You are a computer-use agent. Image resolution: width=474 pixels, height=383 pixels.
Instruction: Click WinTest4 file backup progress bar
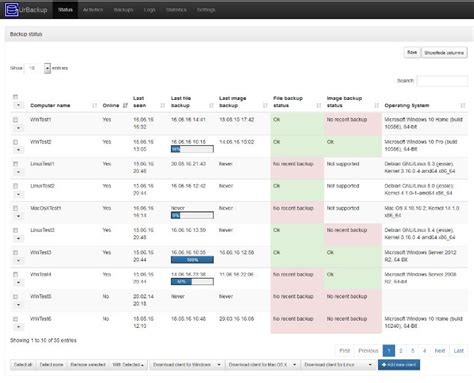192,282
